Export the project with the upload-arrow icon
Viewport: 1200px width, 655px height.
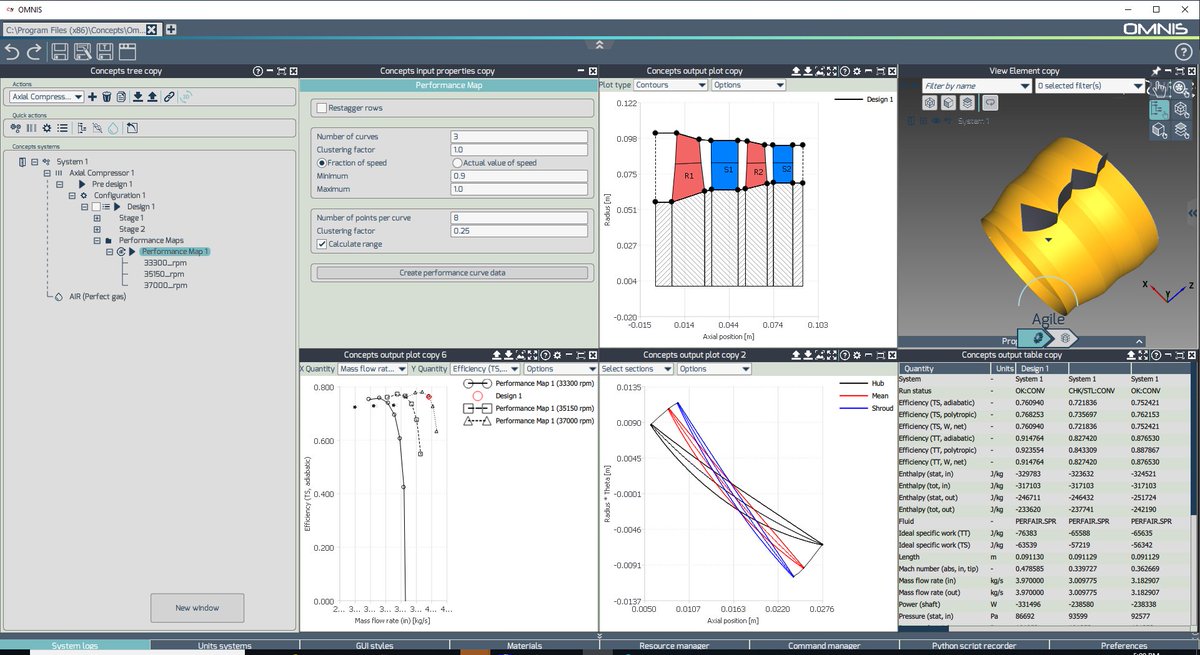tap(152, 96)
